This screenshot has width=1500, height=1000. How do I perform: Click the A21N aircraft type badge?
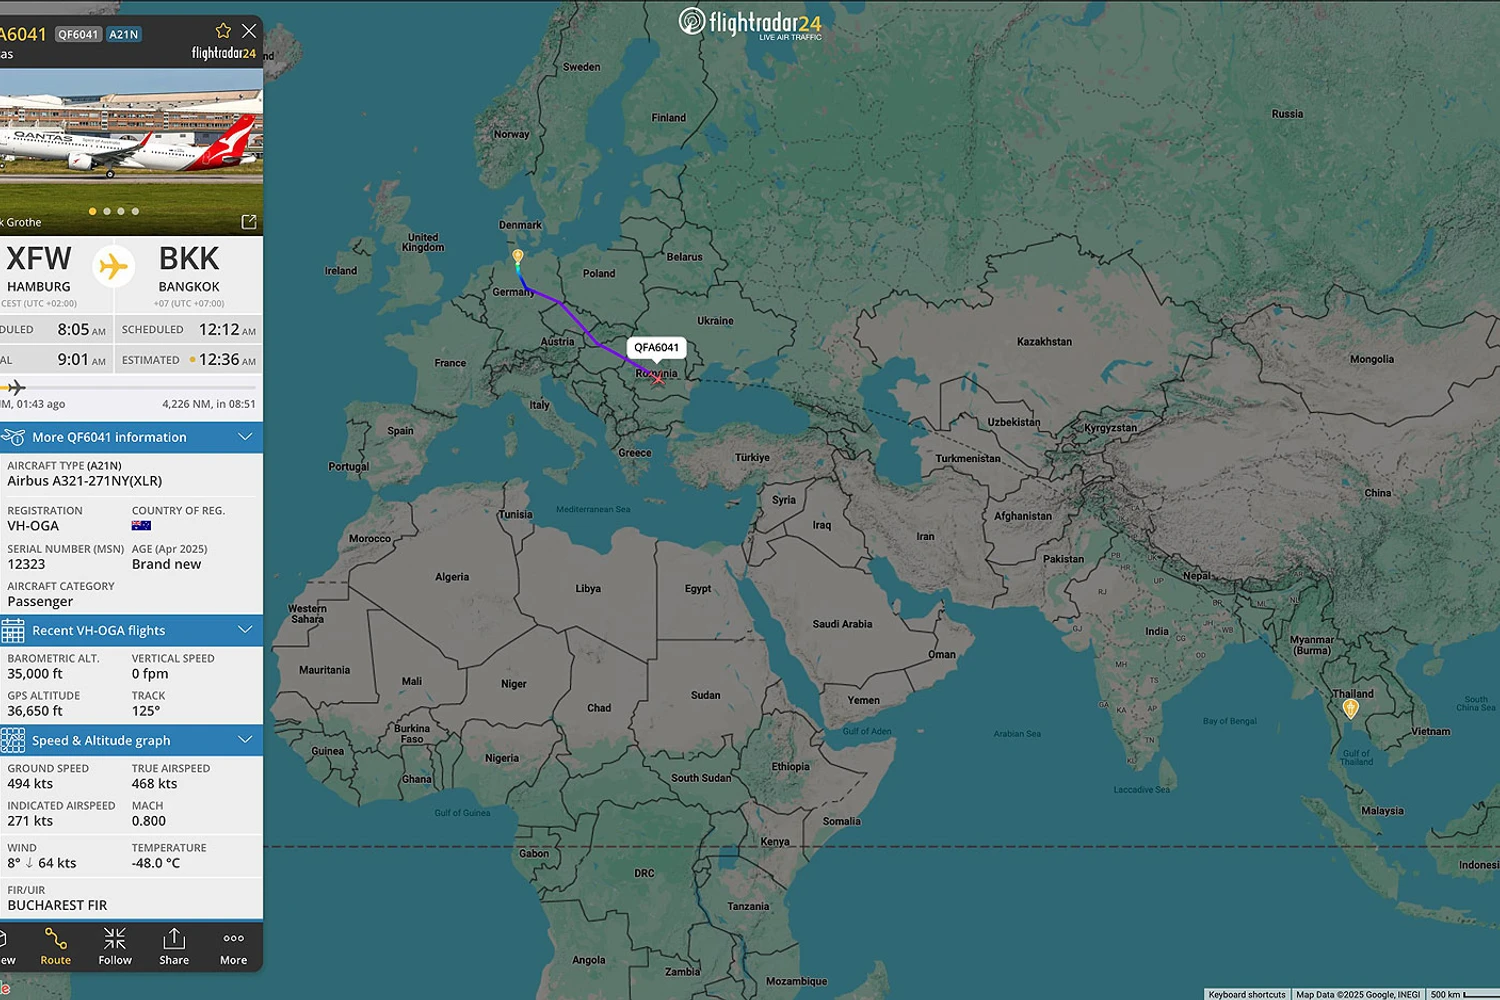124,34
